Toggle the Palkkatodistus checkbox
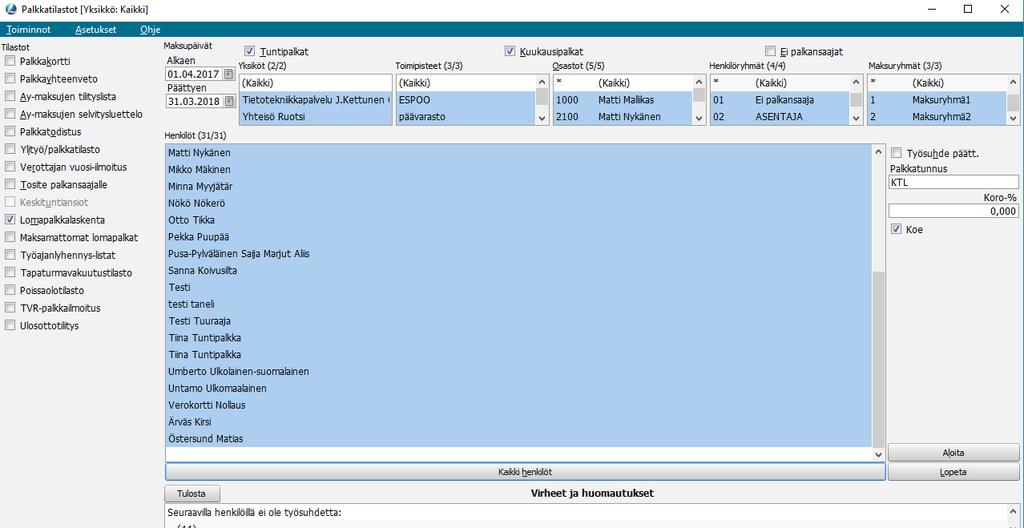1024x528 pixels. point(9,132)
